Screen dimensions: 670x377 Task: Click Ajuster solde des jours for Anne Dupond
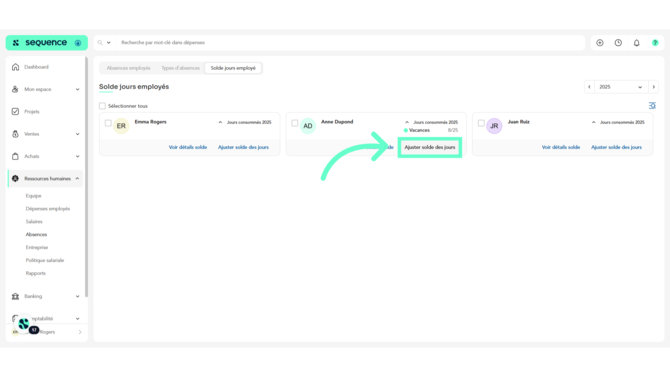click(430, 147)
